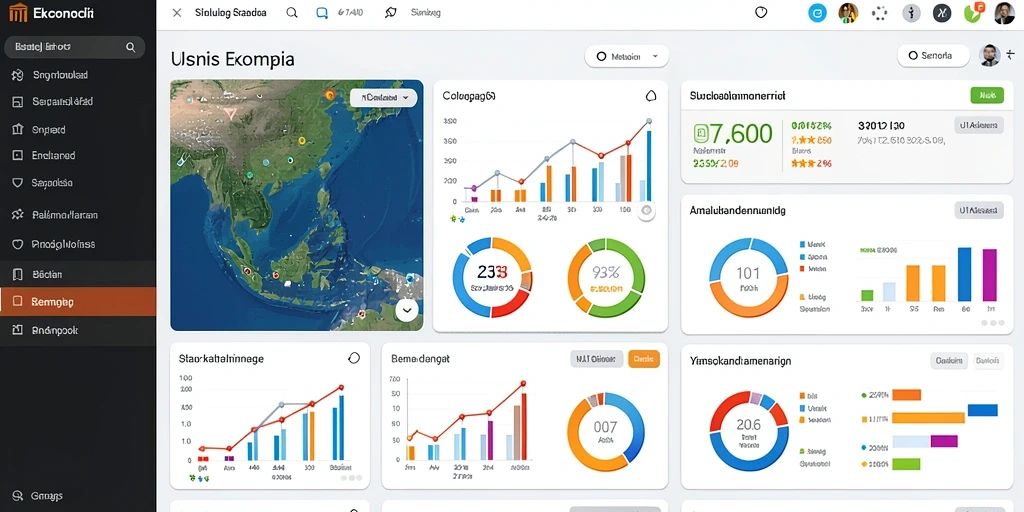Viewport: 1024px width, 512px height.
Task: Click the droplet icon on Coloopag card
Action: point(650,96)
